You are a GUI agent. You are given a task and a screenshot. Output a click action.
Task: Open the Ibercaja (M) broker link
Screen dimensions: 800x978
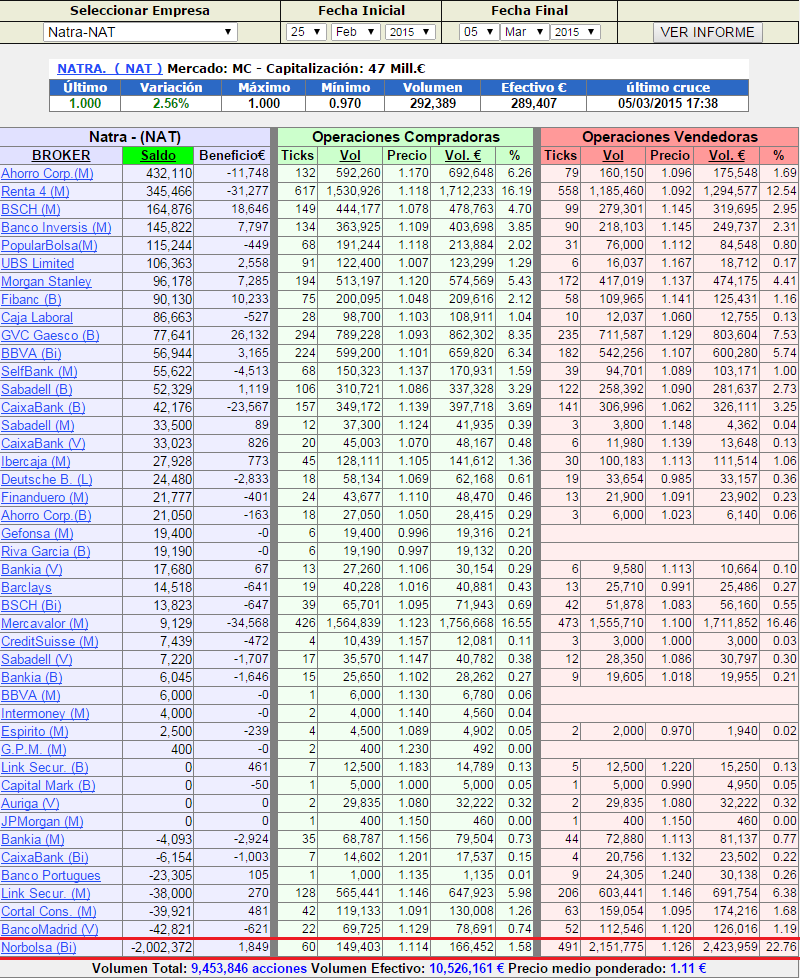[36, 462]
